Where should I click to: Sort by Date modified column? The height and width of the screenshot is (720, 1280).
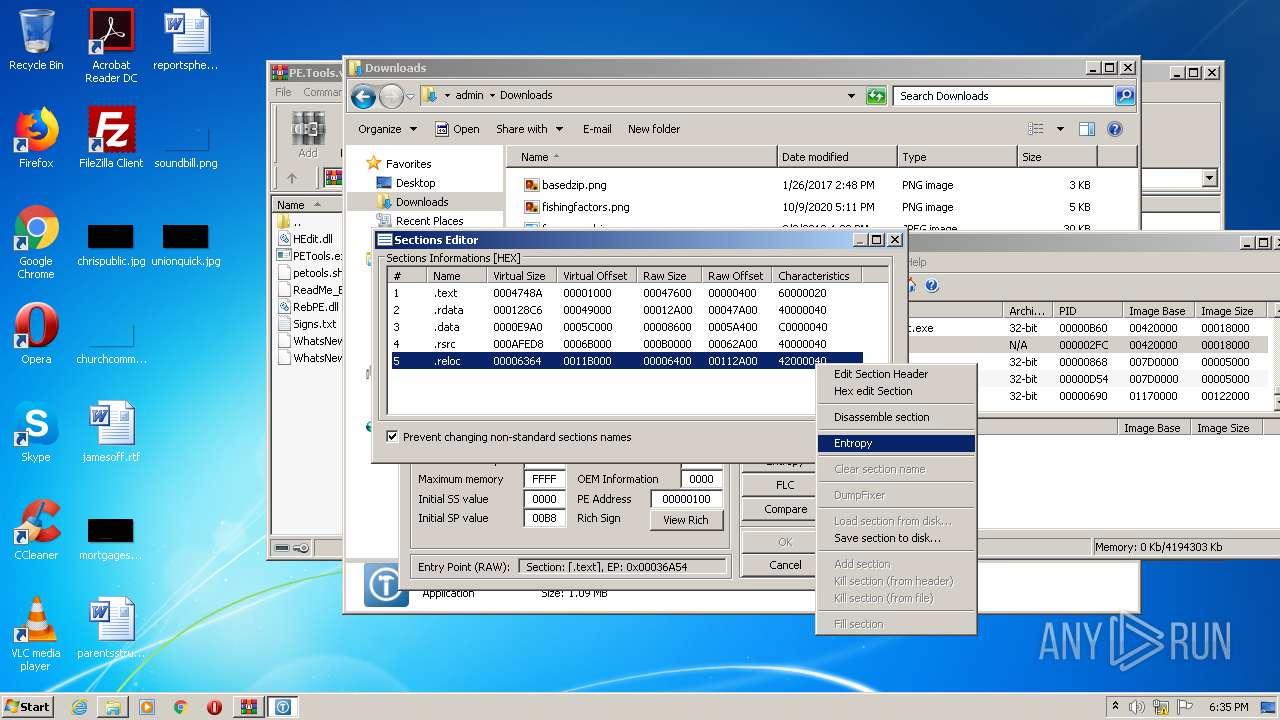click(x=837, y=157)
